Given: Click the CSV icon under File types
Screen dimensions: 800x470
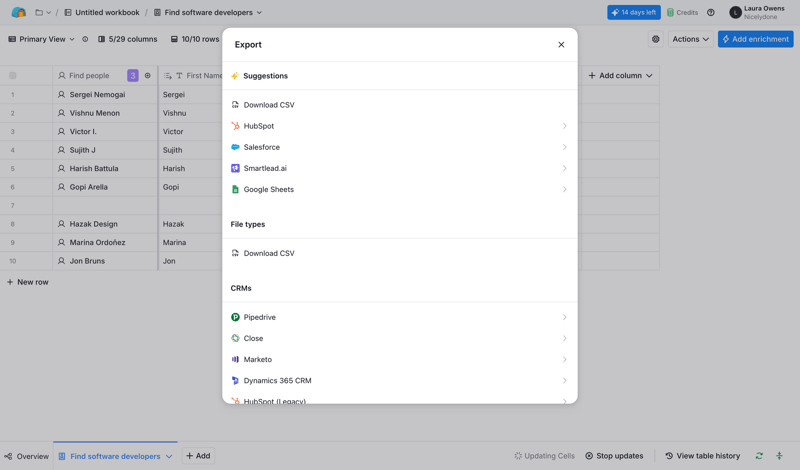Looking at the screenshot, I should (235, 253).
